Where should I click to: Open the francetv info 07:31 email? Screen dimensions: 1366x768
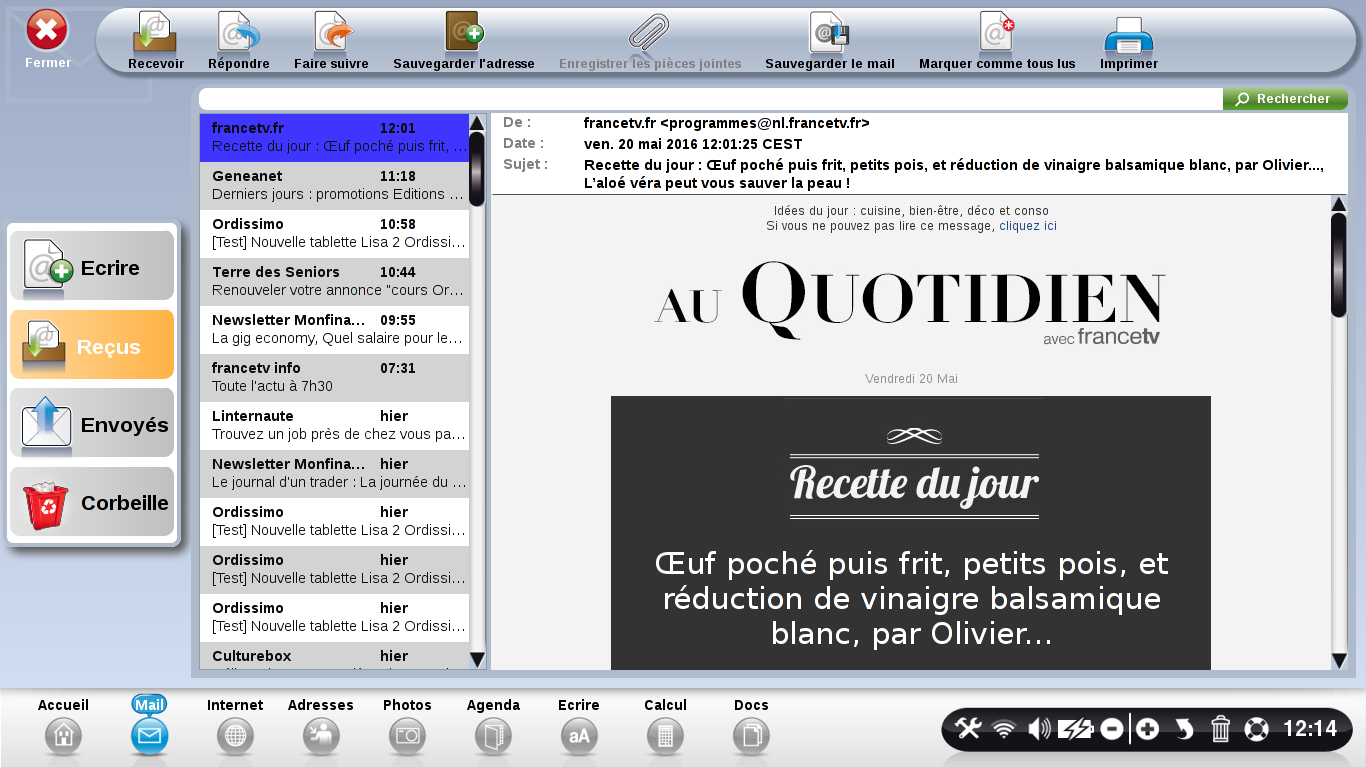pyautogui.click(x=334, y=378)
